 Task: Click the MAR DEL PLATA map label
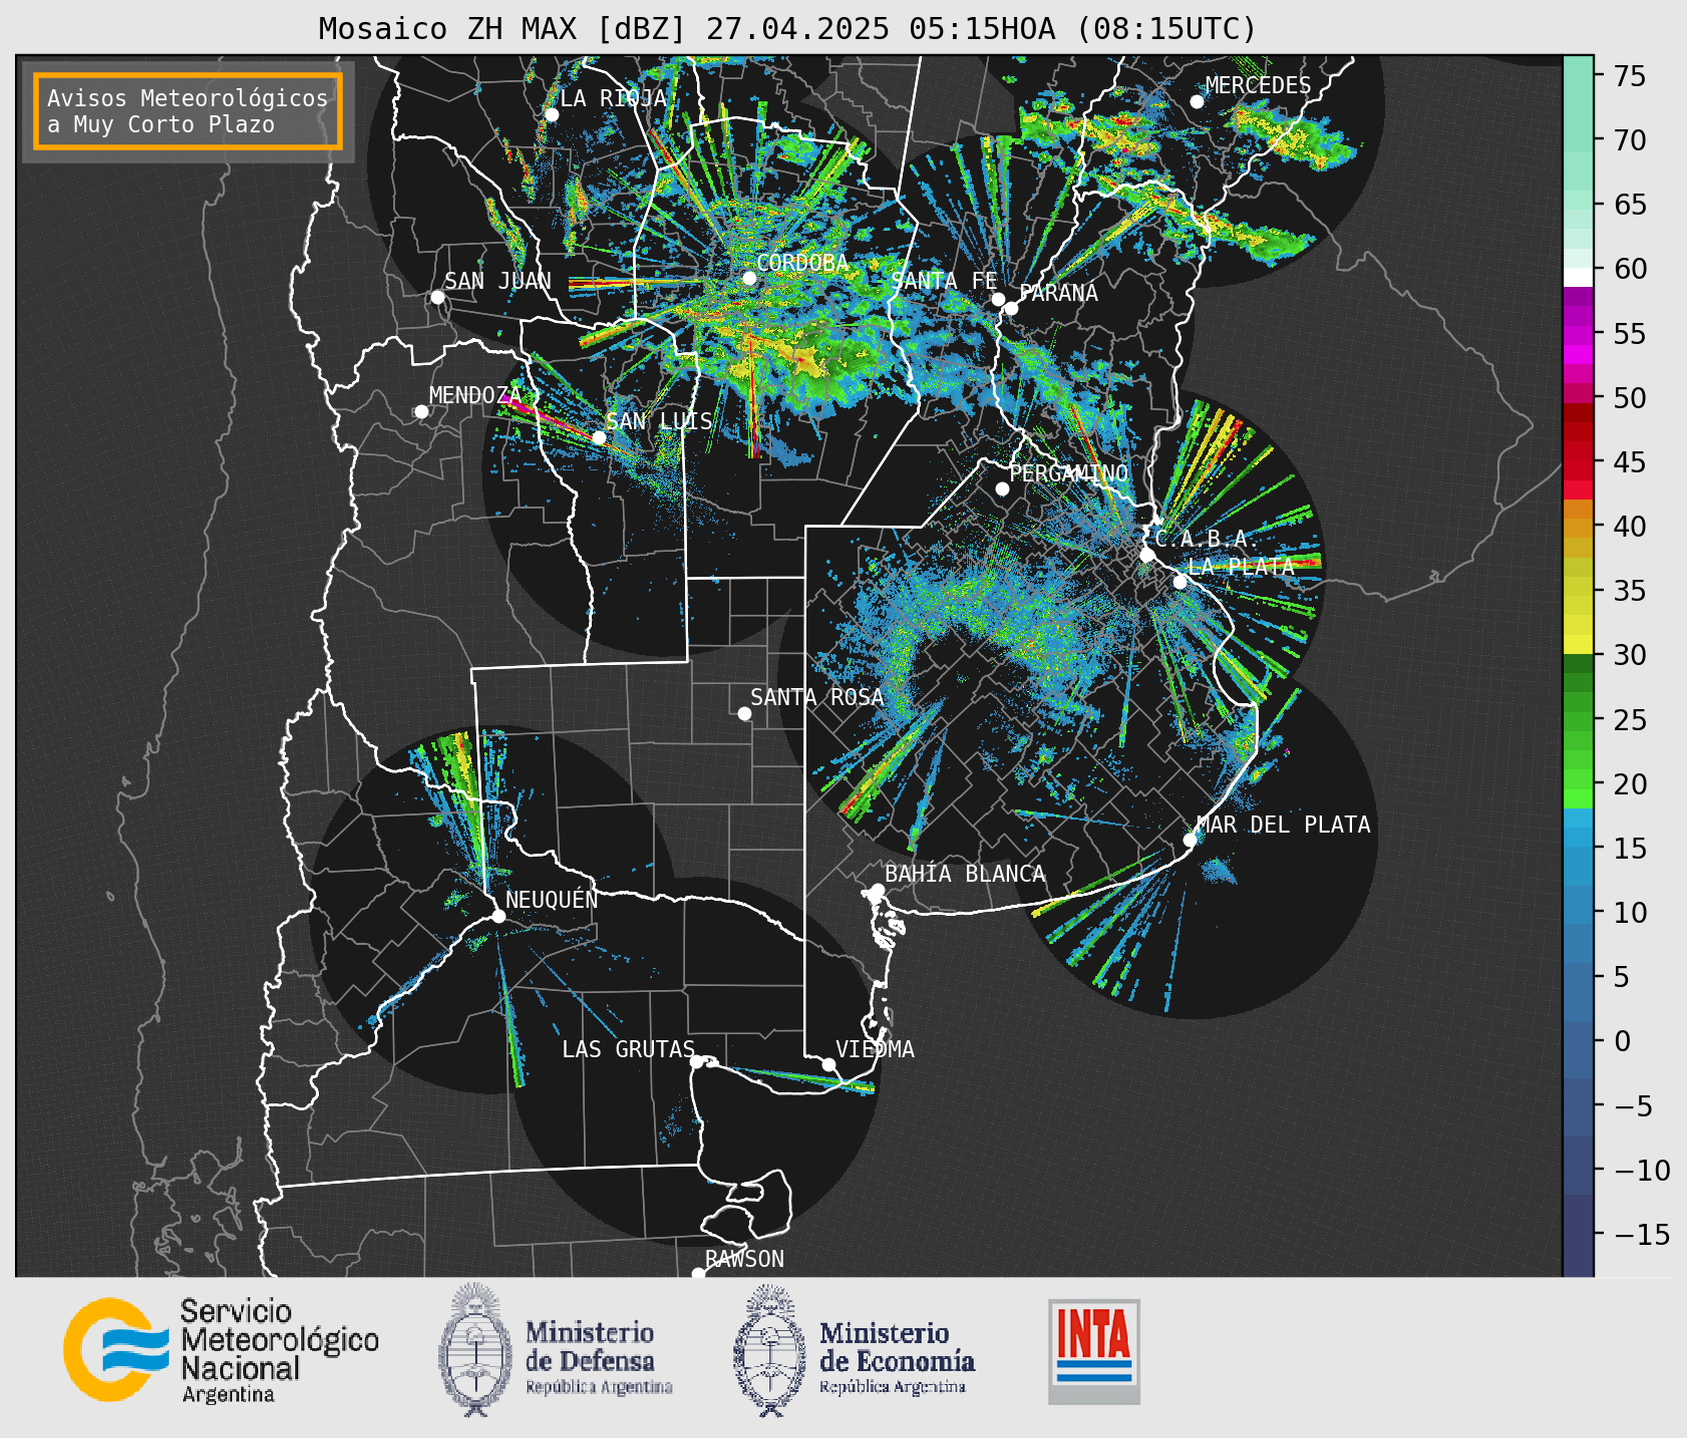(x=1284, y=825)
